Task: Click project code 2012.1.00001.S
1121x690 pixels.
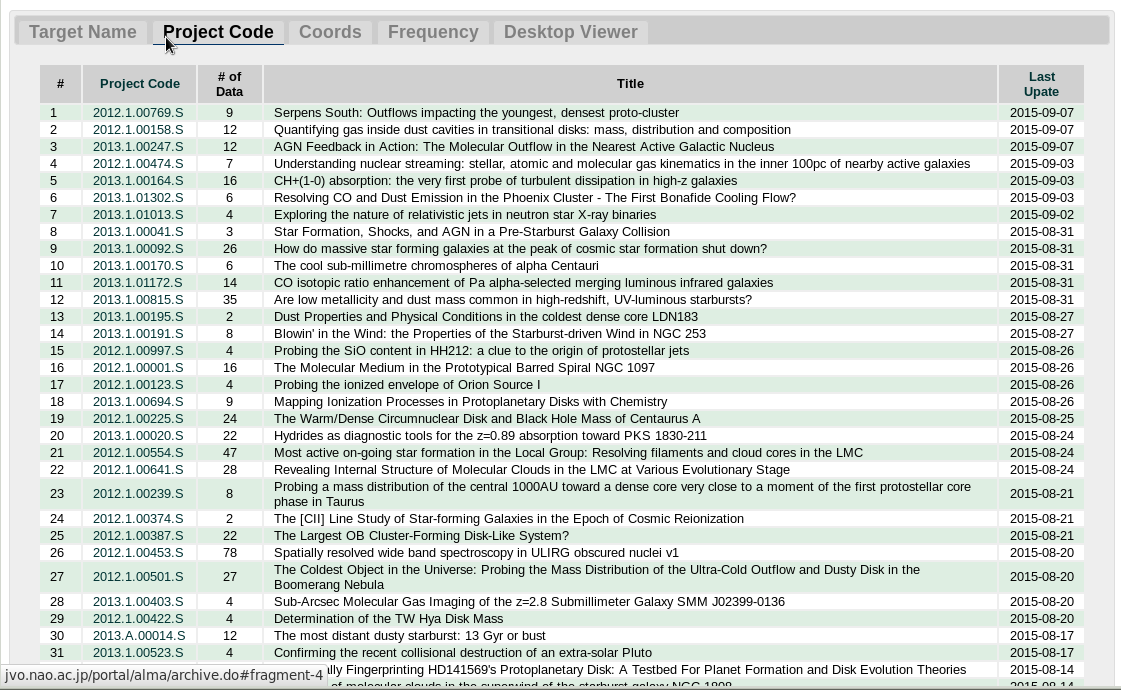Action: [x=138, y=368]
